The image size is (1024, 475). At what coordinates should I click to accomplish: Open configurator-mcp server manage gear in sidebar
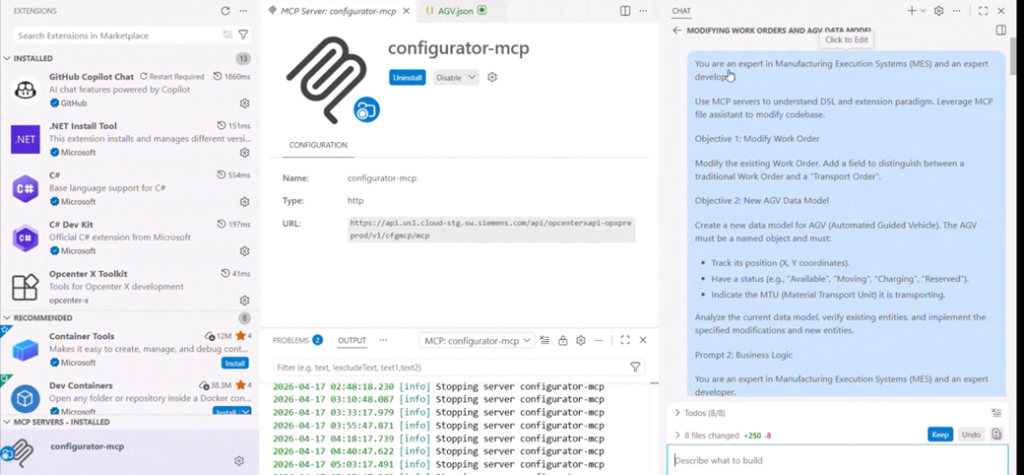click(x=239, y=461)
